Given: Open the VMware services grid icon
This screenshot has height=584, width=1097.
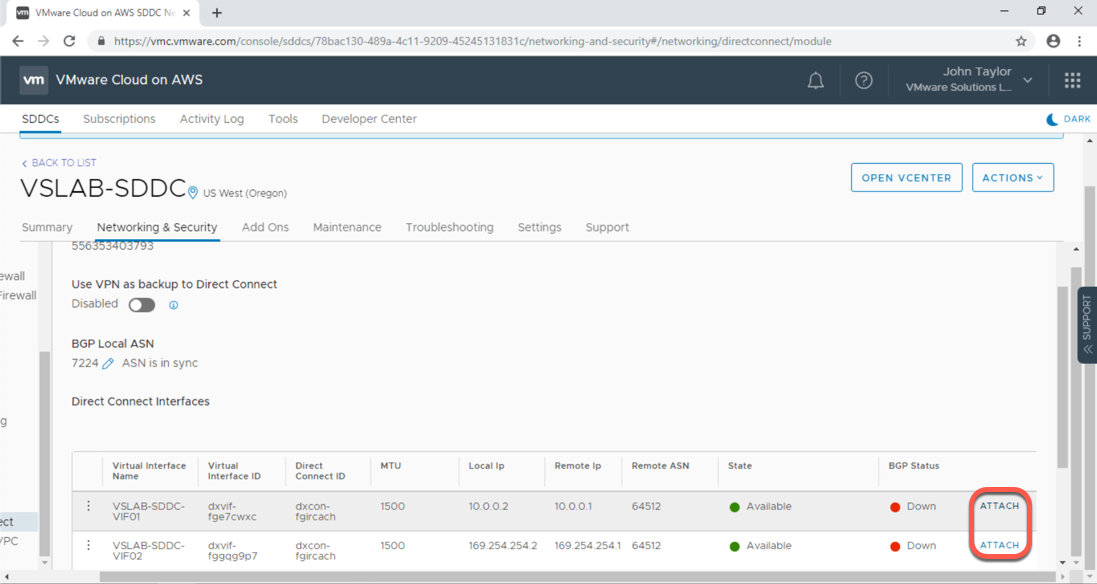Looking at the screenshot, I should [1072, 81].
